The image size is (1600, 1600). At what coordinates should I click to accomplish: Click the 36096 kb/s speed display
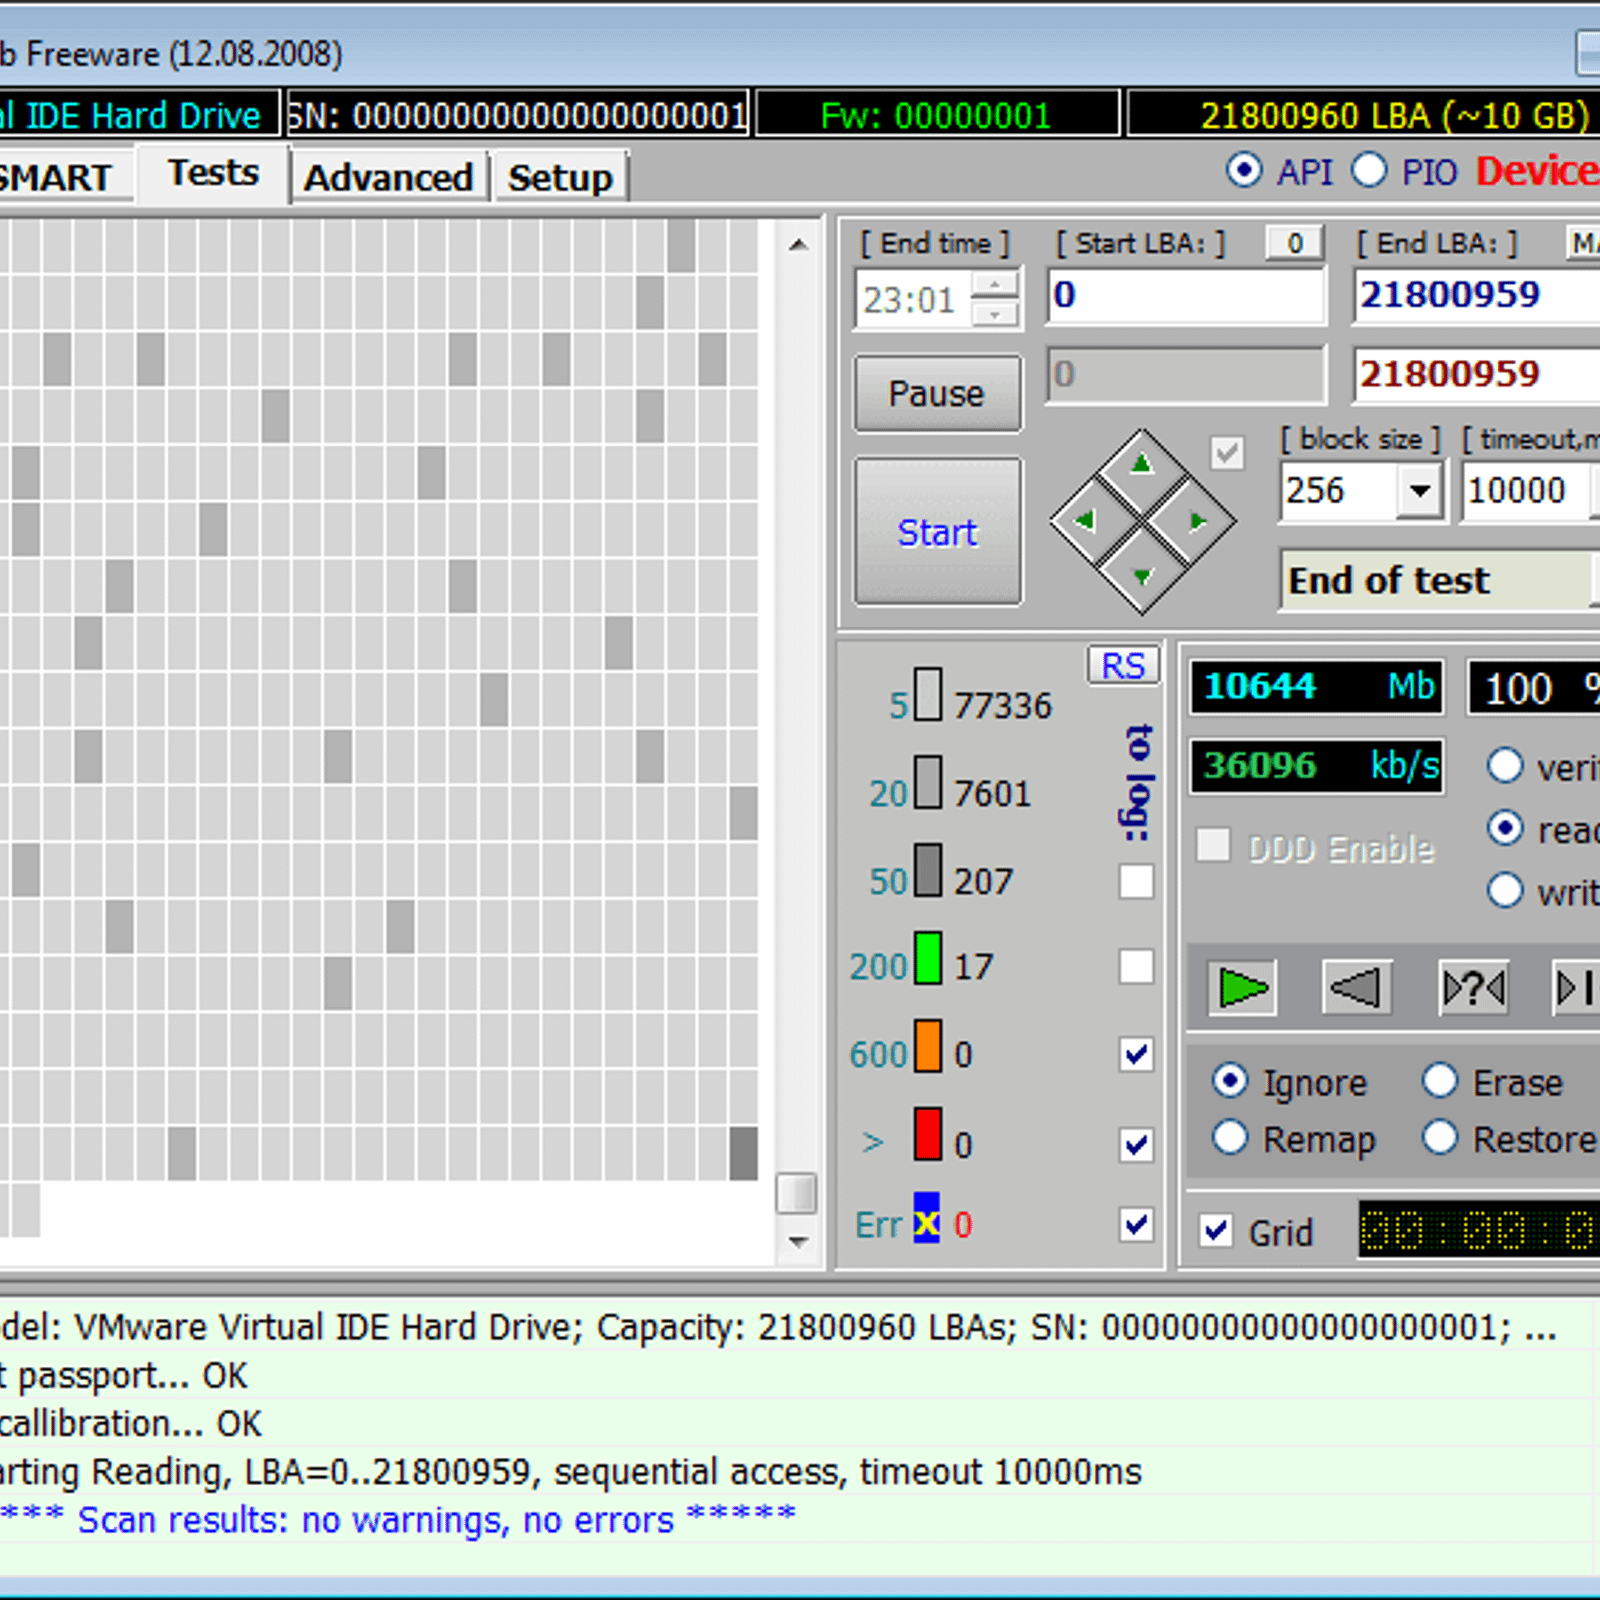(x=1317, y=766)
